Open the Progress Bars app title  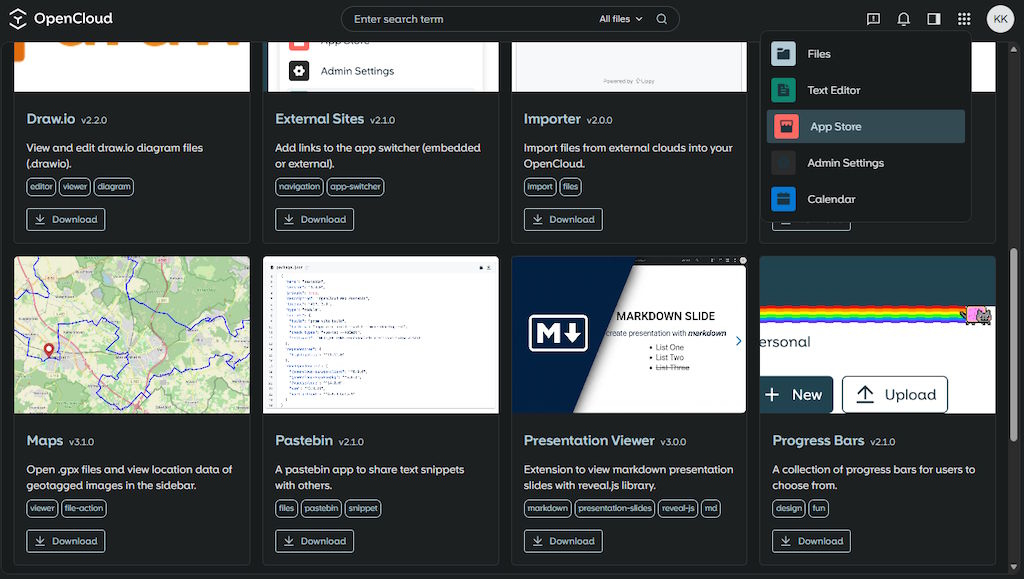coord(818,441)
